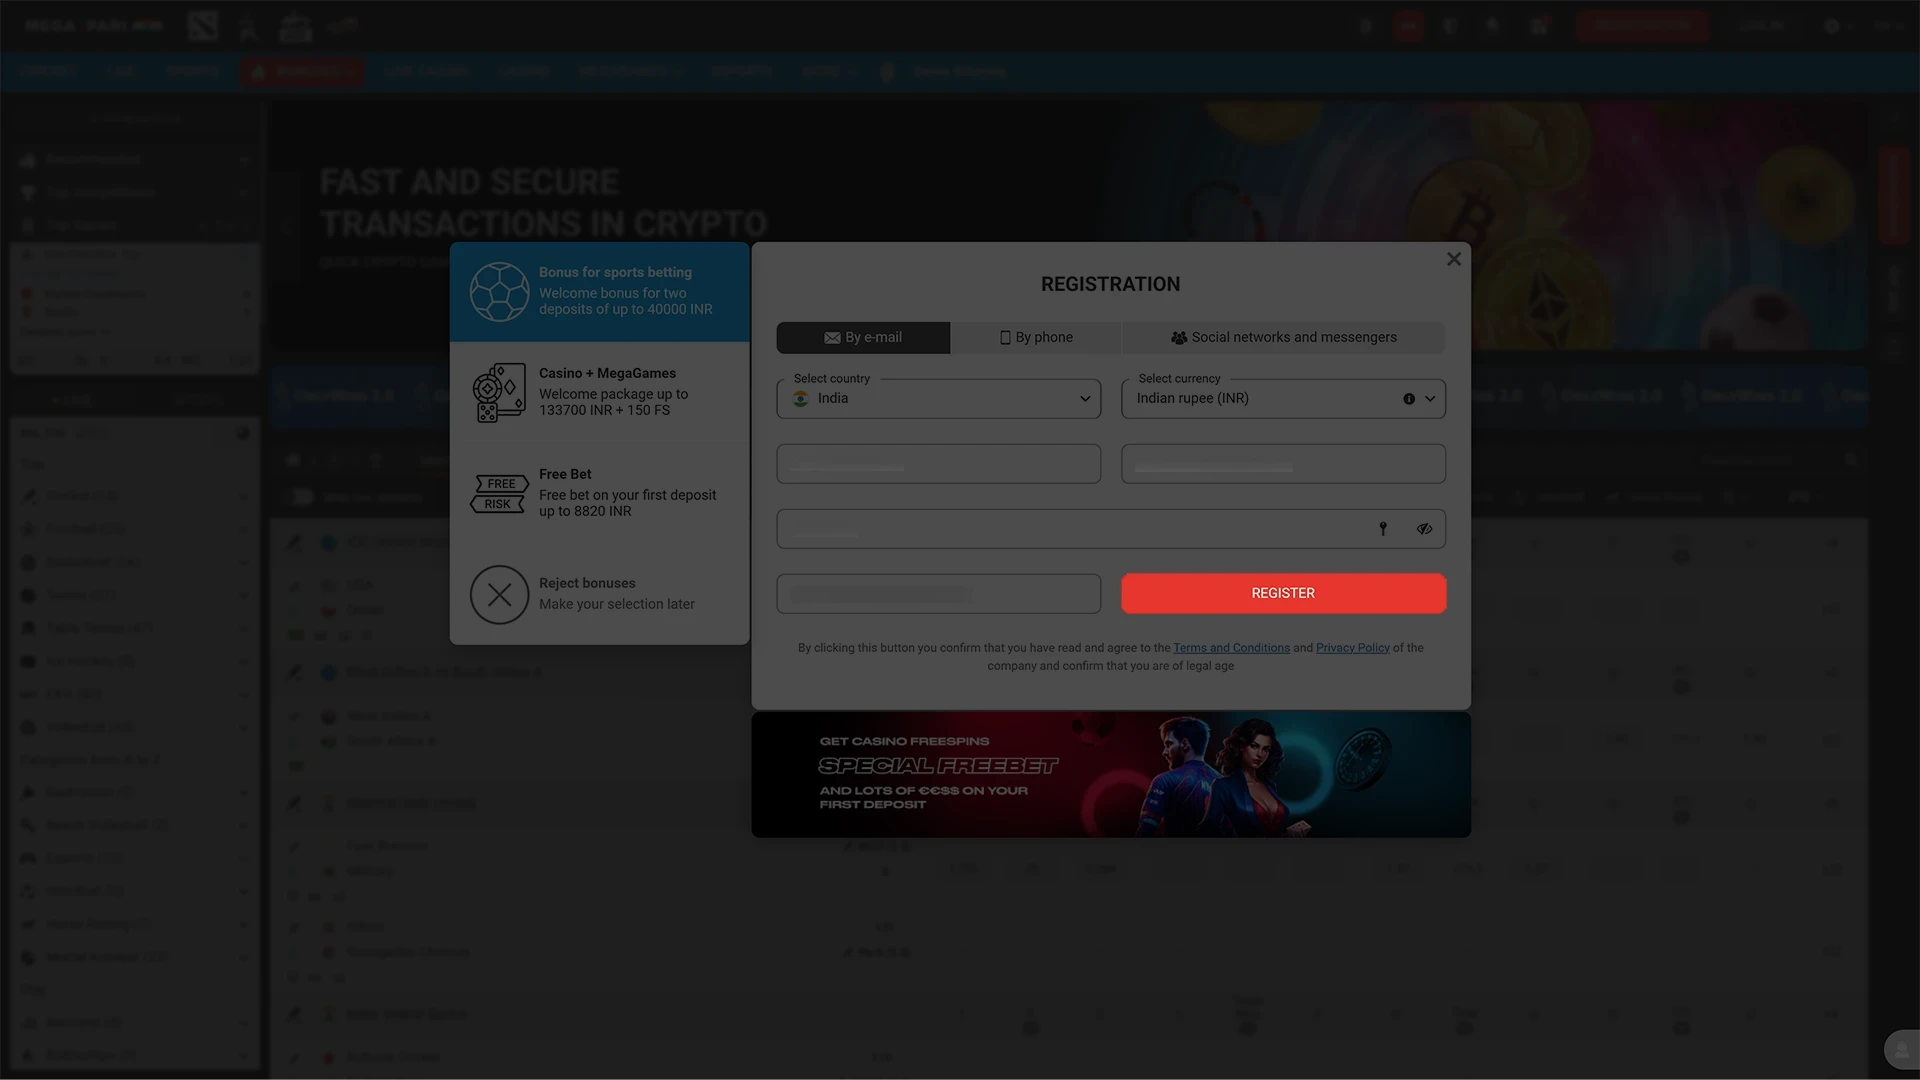Switch to Social networks and messengers tab
The height and width of the screenshot is (1080, 1920).
(1283, 337)
